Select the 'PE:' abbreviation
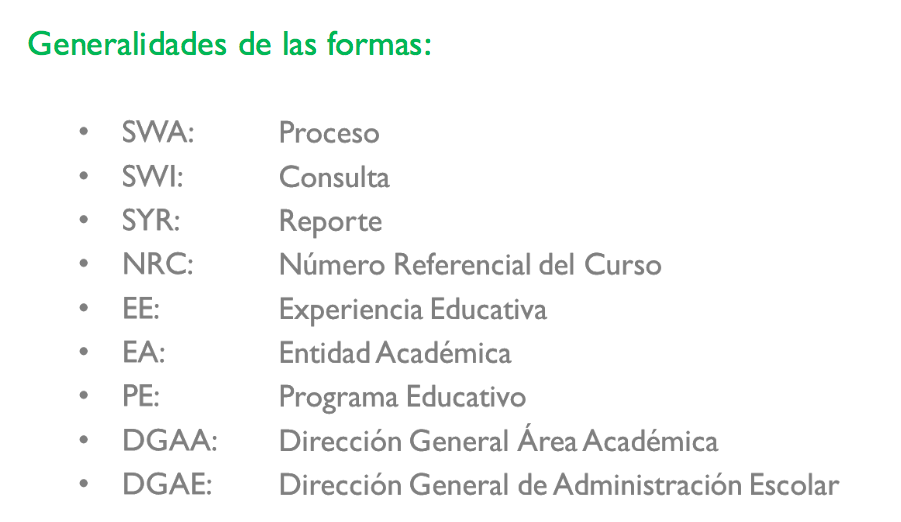The height and width of the screenshot is (522, 901). point(141,397)
